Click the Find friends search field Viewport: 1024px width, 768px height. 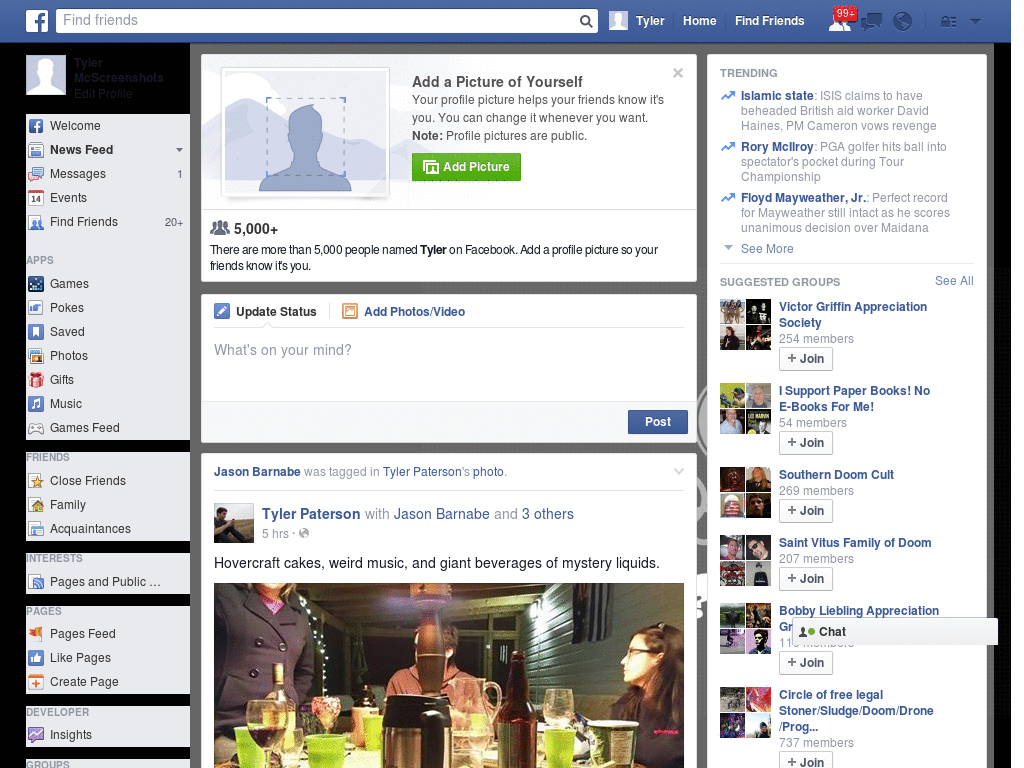tap(317, 21)
